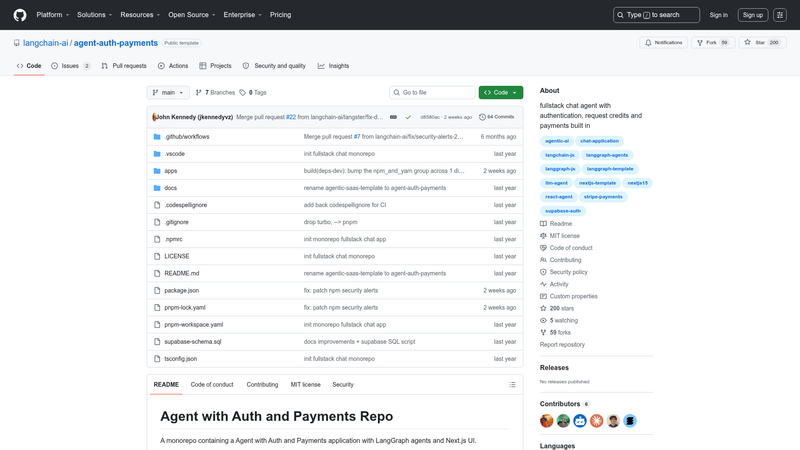
Task: Open Security policy sidebar link
Action: (x=564, y=272)
